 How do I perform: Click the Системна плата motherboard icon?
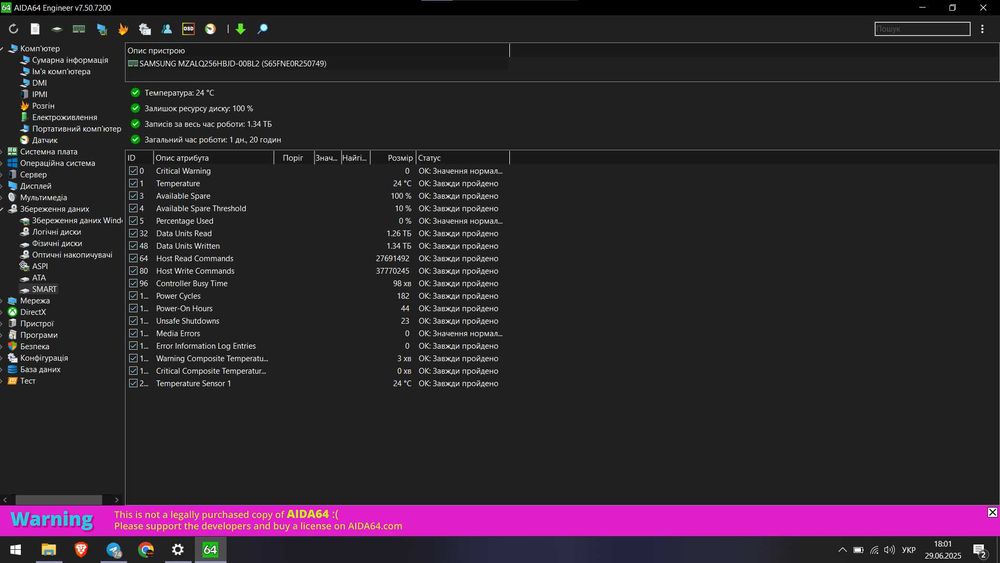[12, 152]
